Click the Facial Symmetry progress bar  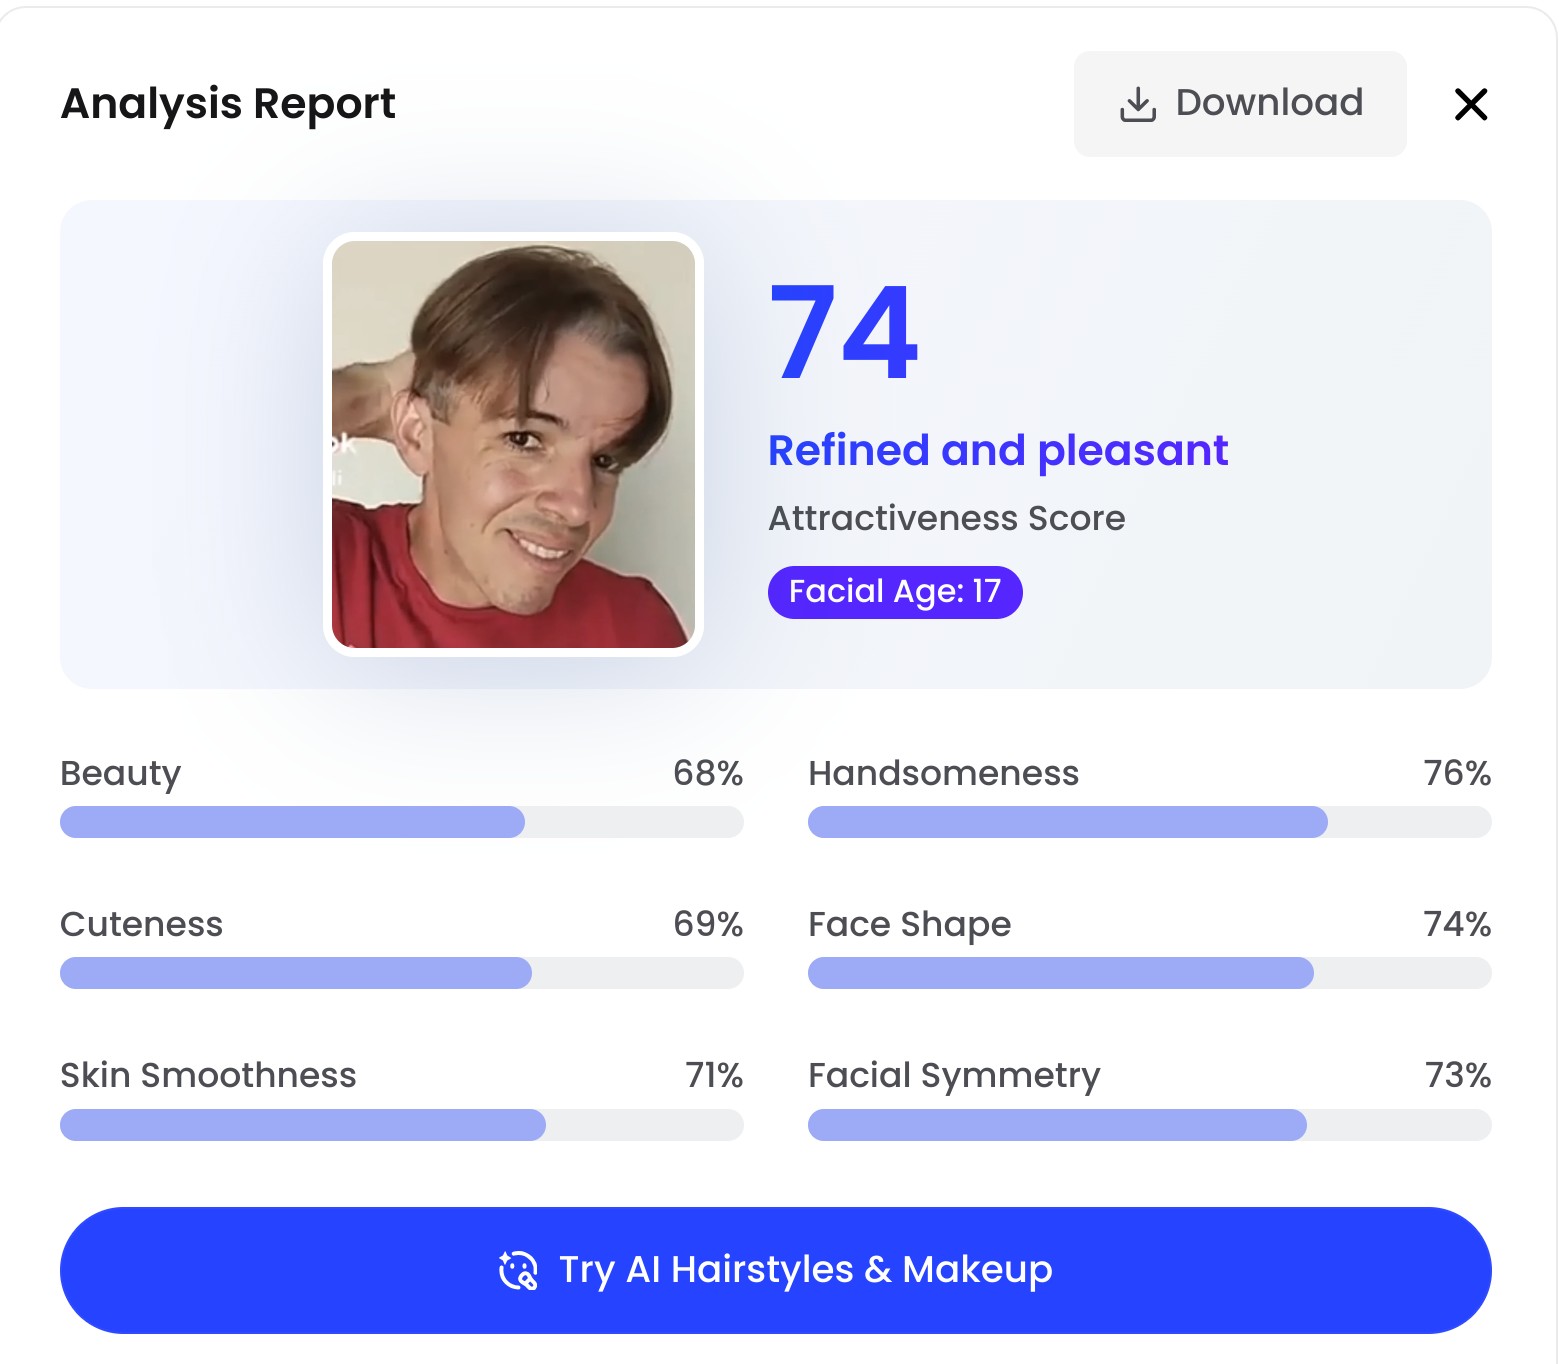[x=1150, y=1125]
